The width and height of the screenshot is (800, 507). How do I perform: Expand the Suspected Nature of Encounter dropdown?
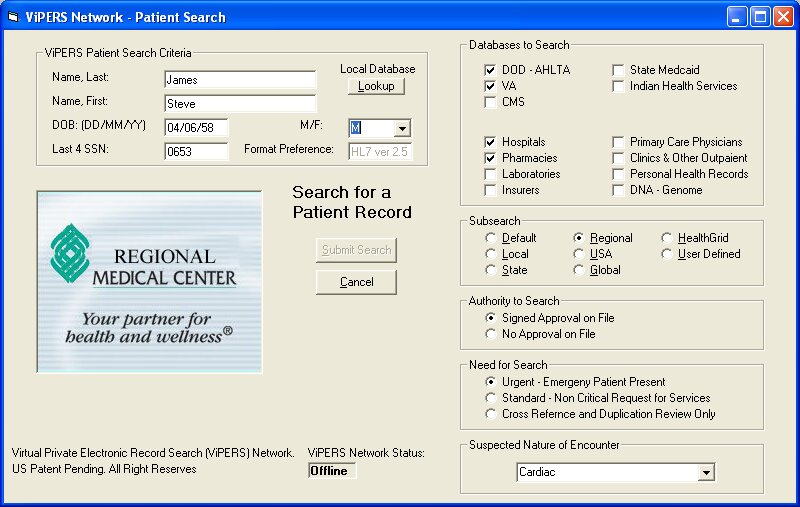[707, 472]
